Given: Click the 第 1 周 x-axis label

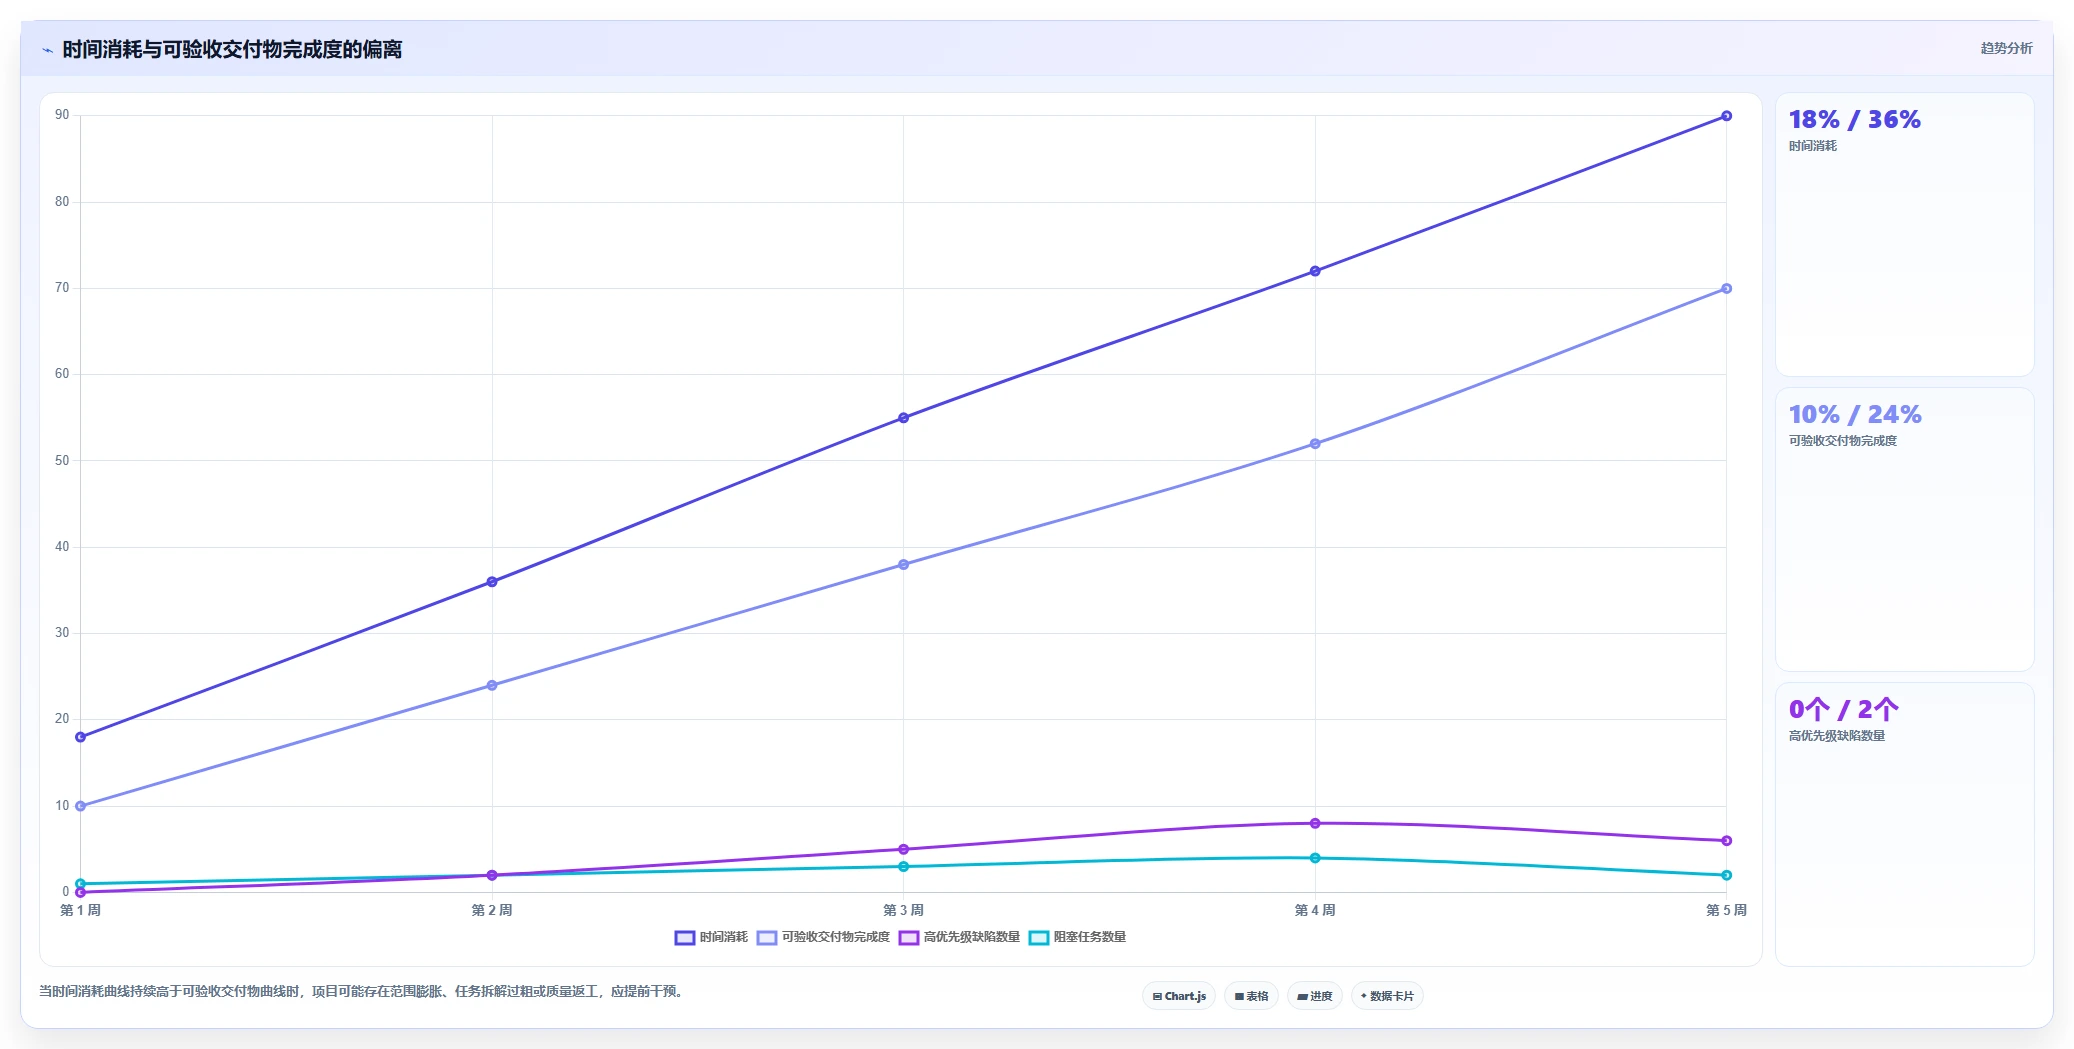Looking at the screenshot, I should pos(81,910).
